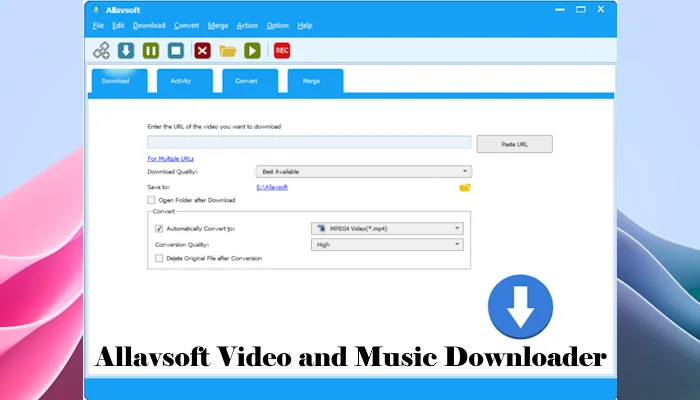Open the yellow folder icon in toolbar
Viewport: 700px width, 400px height.
coord(228,51)
